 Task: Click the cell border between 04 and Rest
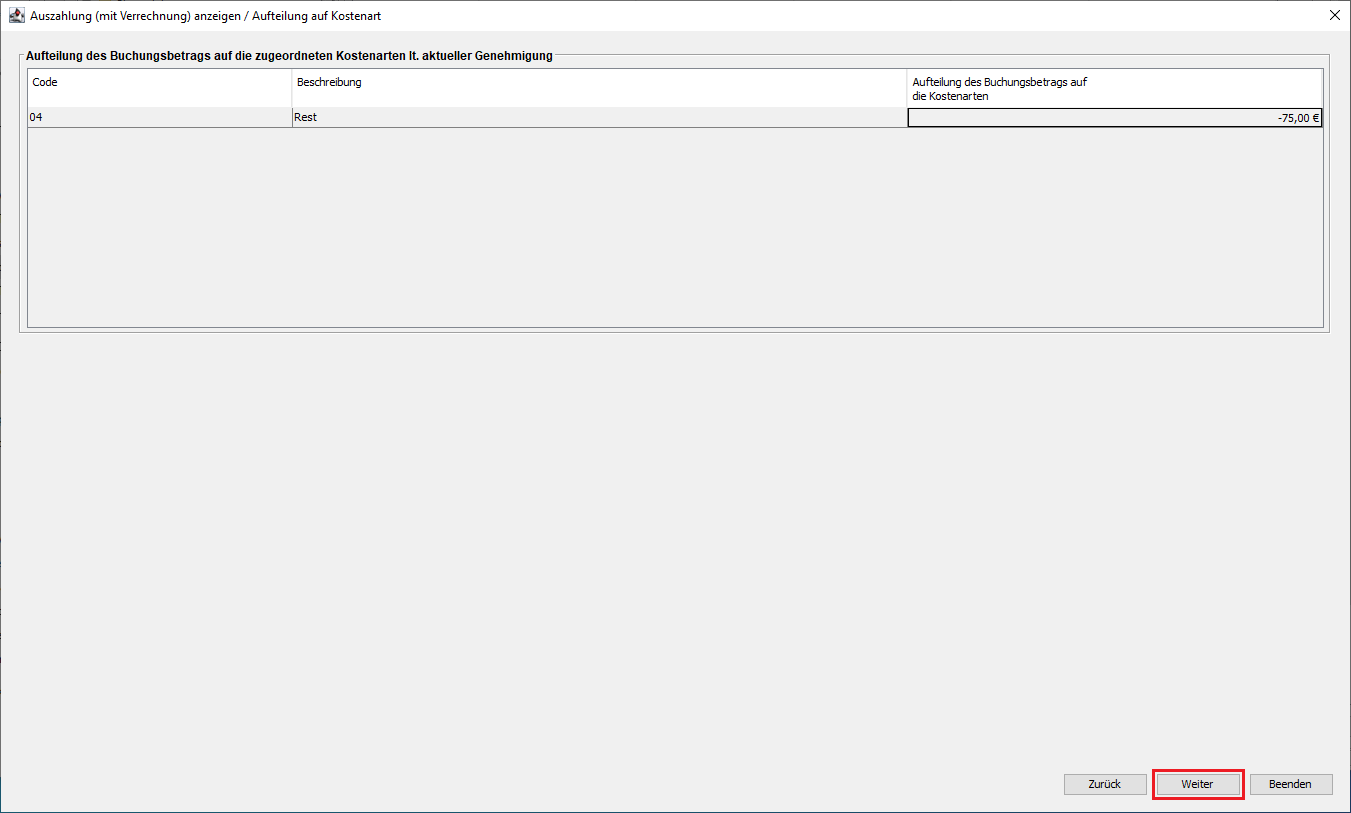[291, 118]
